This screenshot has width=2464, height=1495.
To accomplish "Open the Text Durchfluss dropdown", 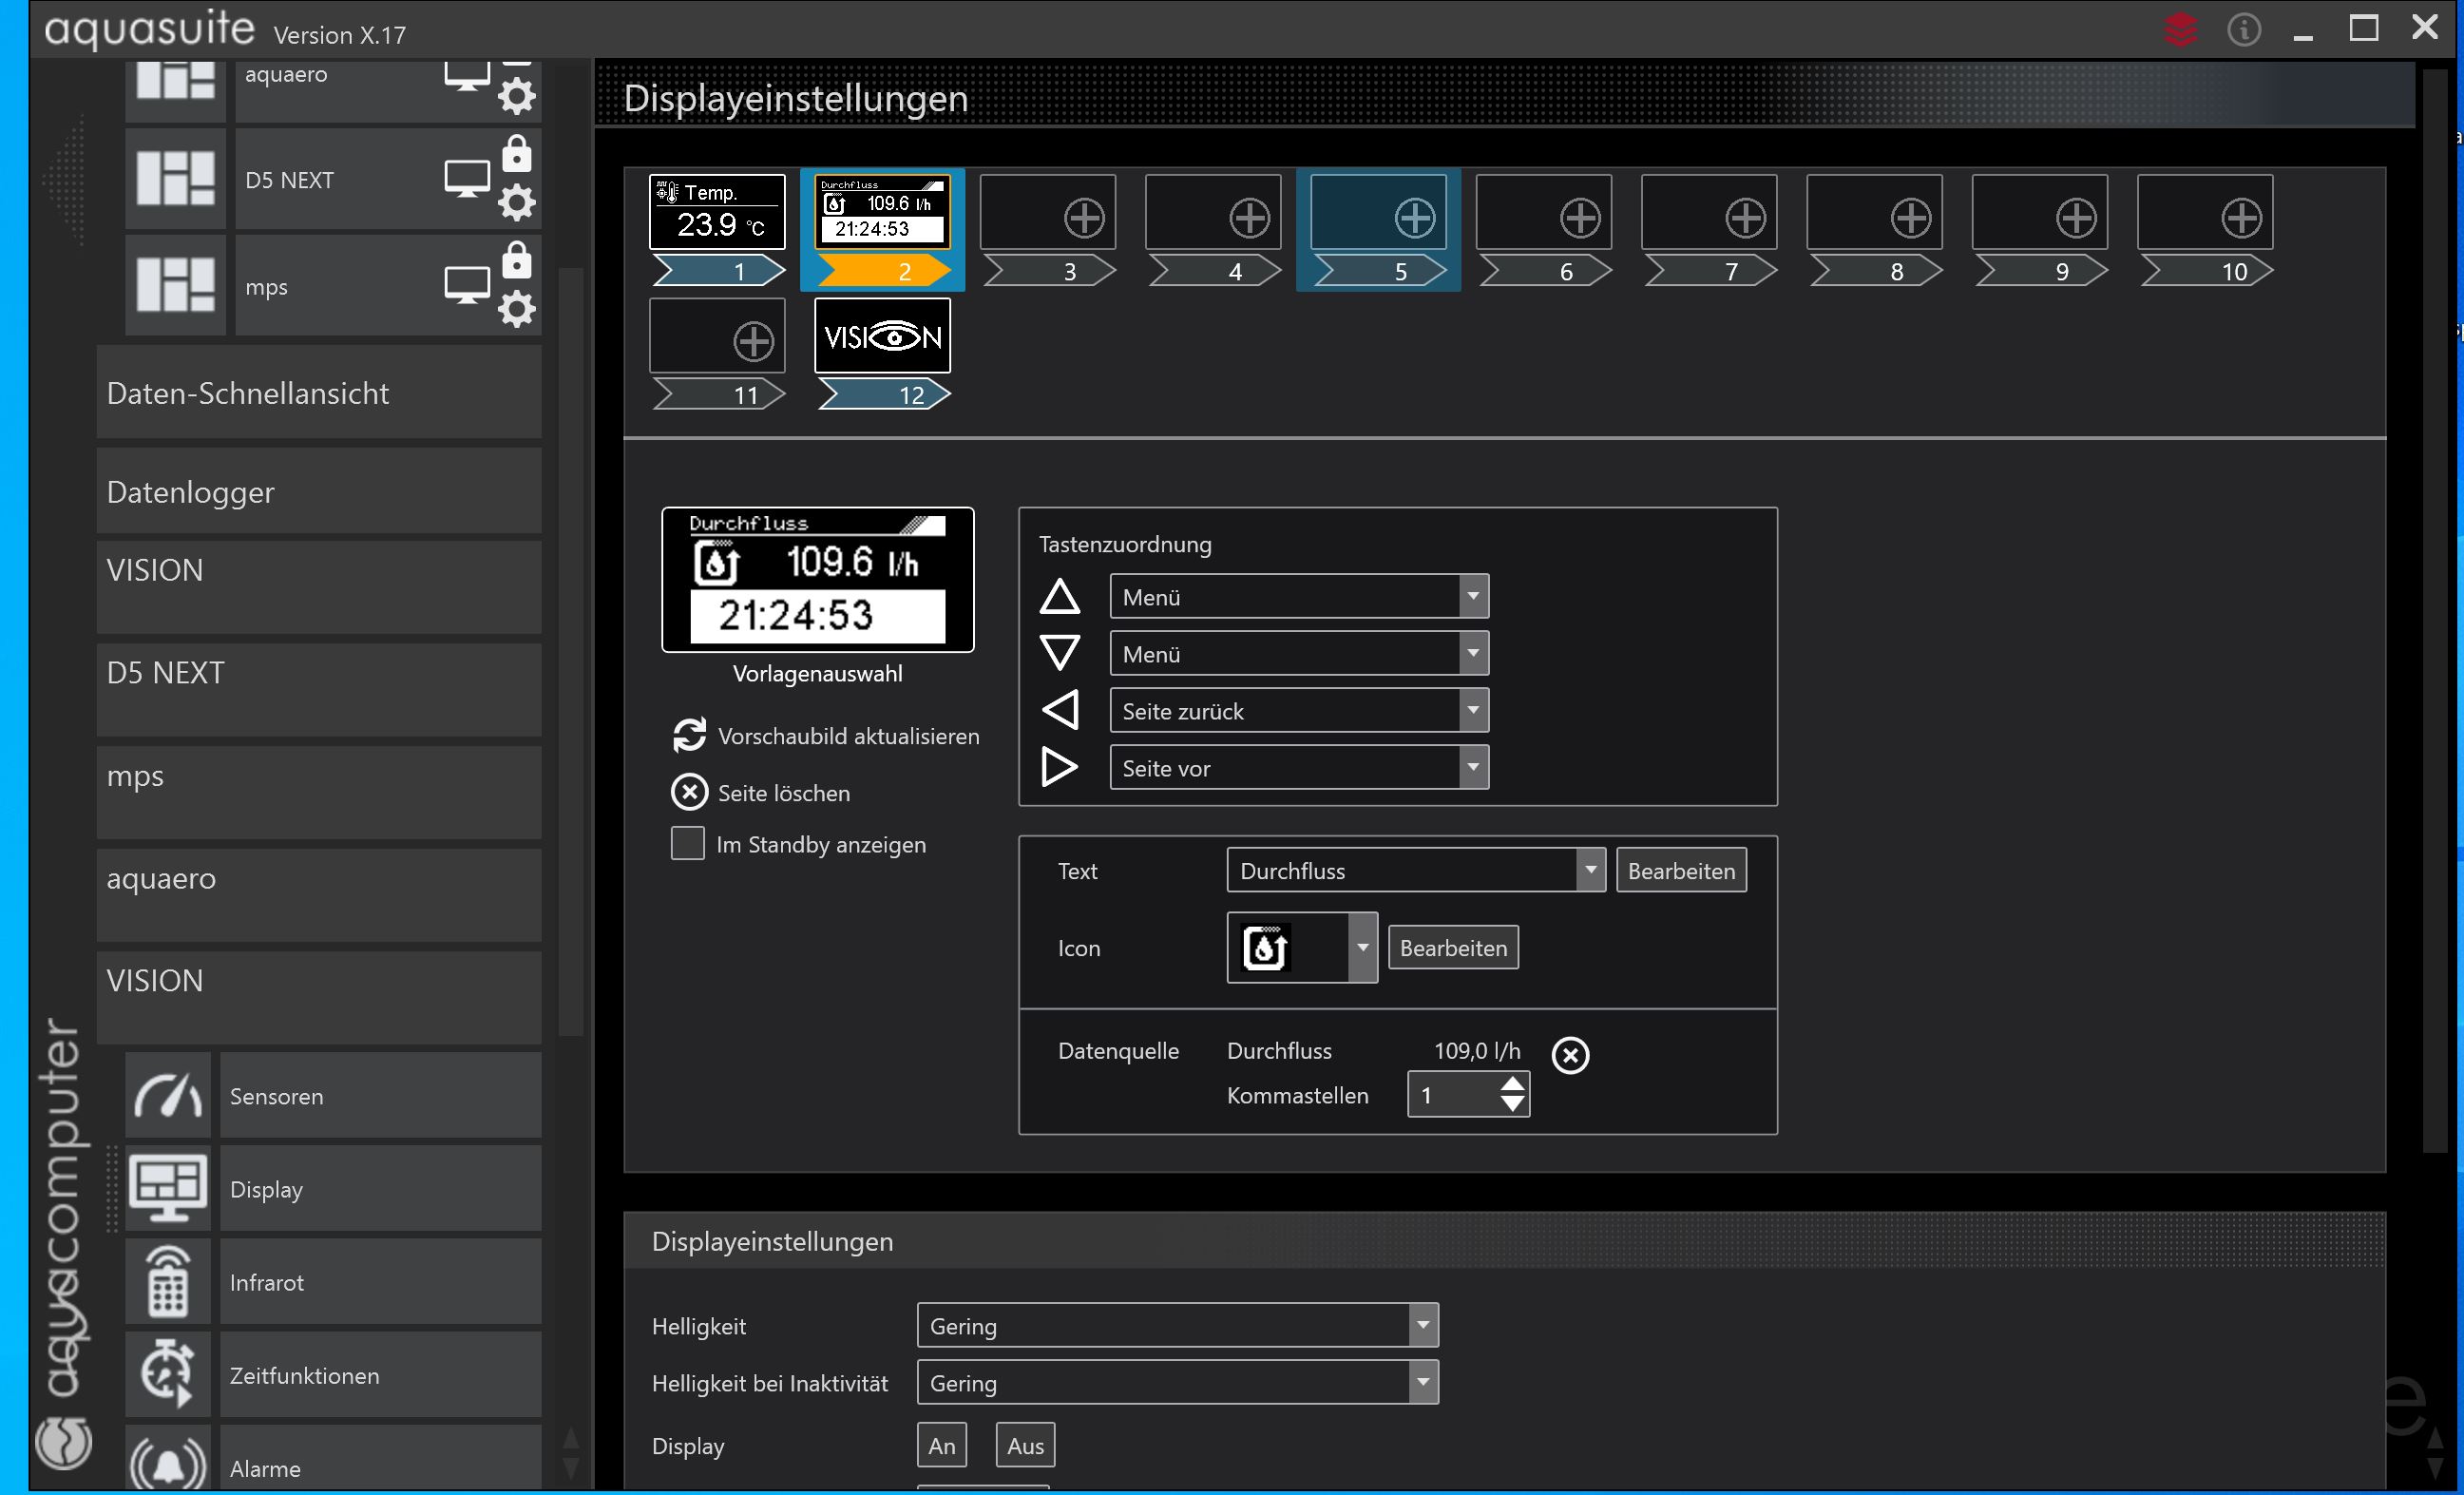I will 1415,870.
